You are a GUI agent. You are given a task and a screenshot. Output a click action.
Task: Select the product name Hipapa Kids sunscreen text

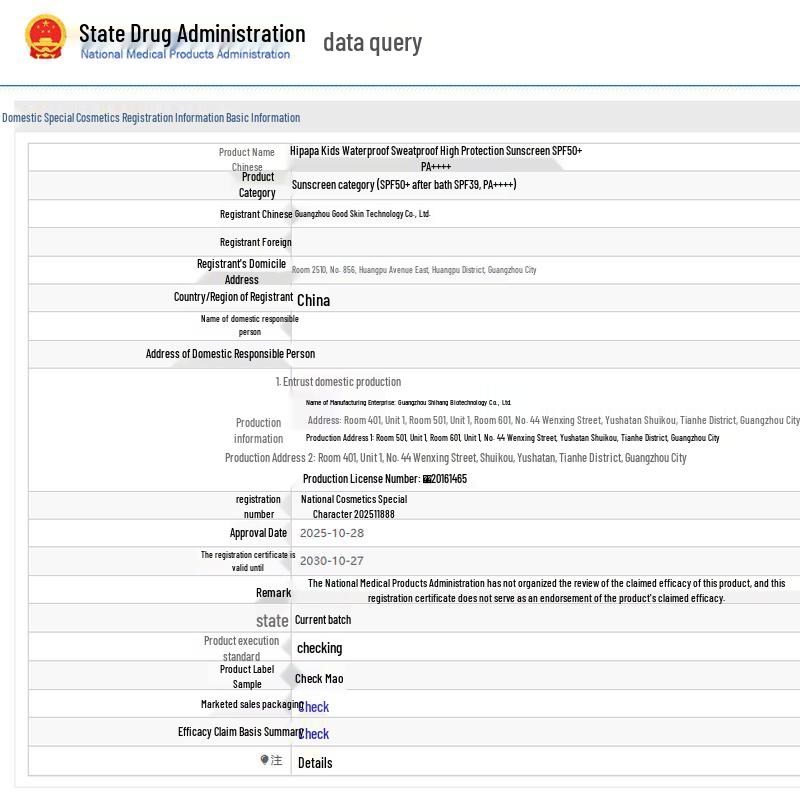click(x=436, y=158)
